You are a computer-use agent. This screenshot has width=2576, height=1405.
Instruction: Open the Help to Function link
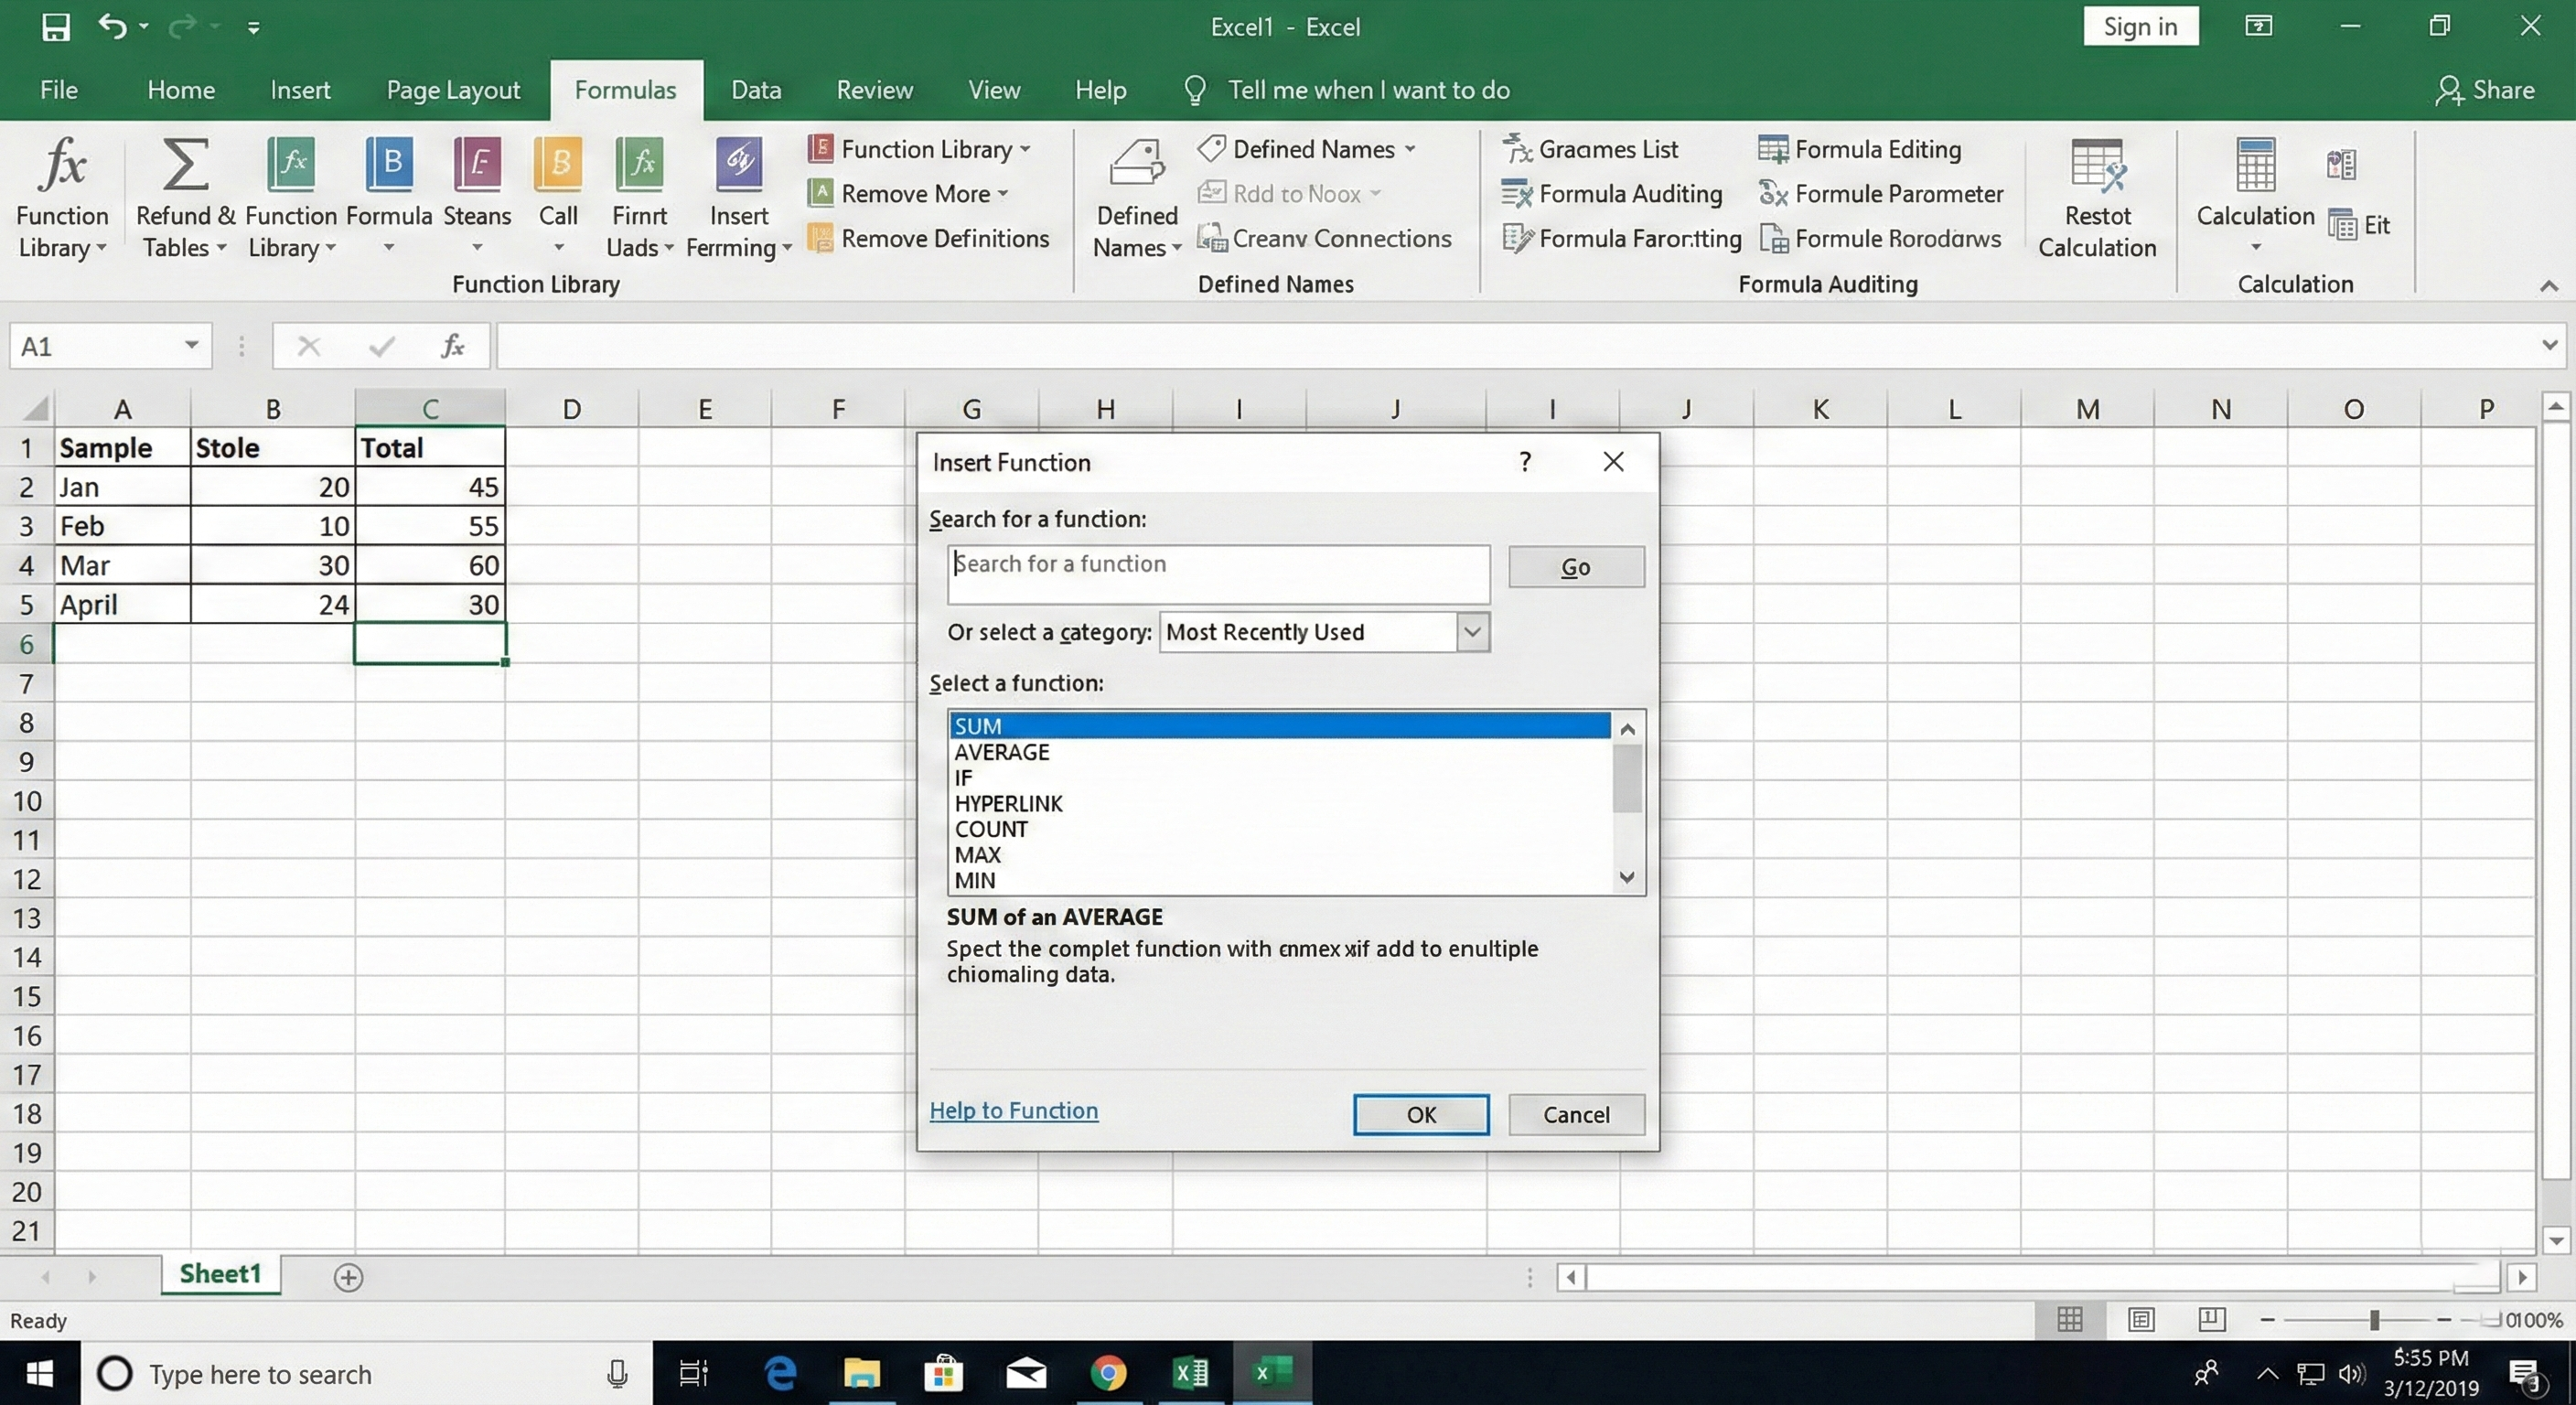[x=1013, y=1110]
